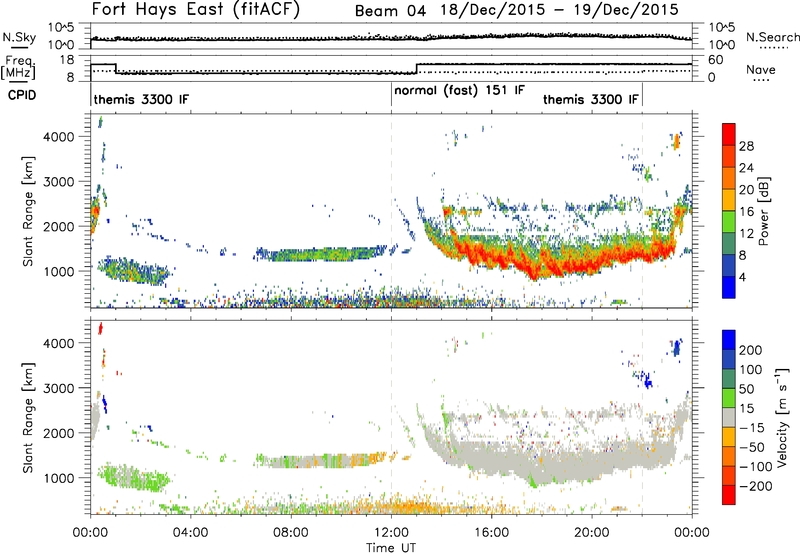Click the 'Time UT' axis label

(391, 548)
